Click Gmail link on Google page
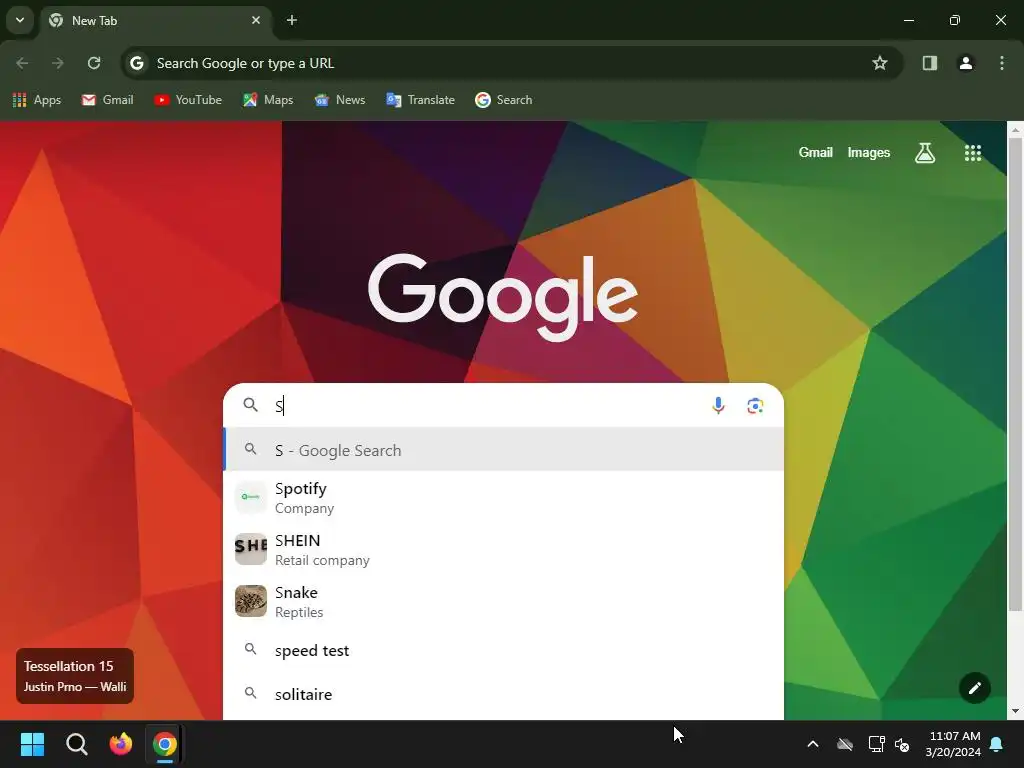Viewport: 1024px width, 768px height. click(x=815, y=153)
